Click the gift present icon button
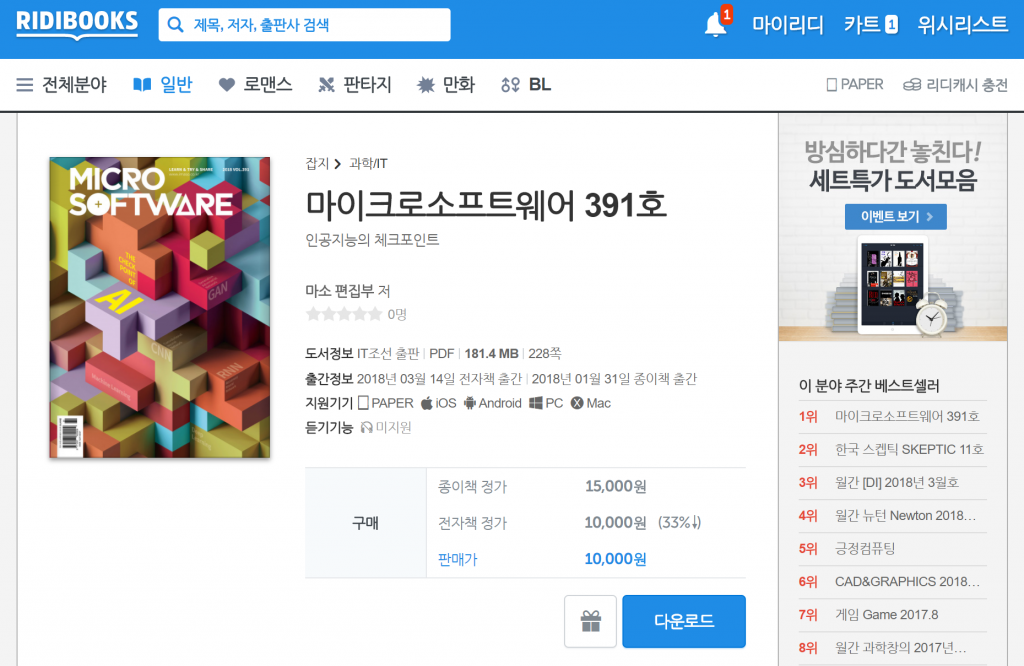 point(590,621)
